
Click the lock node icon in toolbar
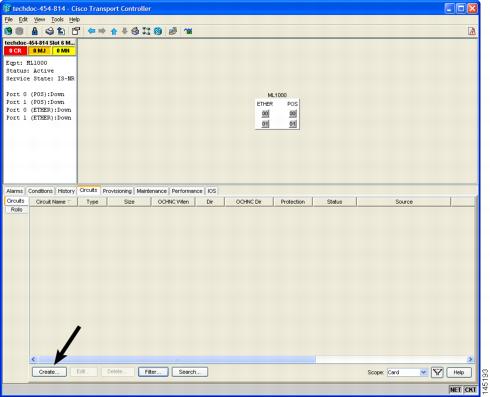[35, 31]
